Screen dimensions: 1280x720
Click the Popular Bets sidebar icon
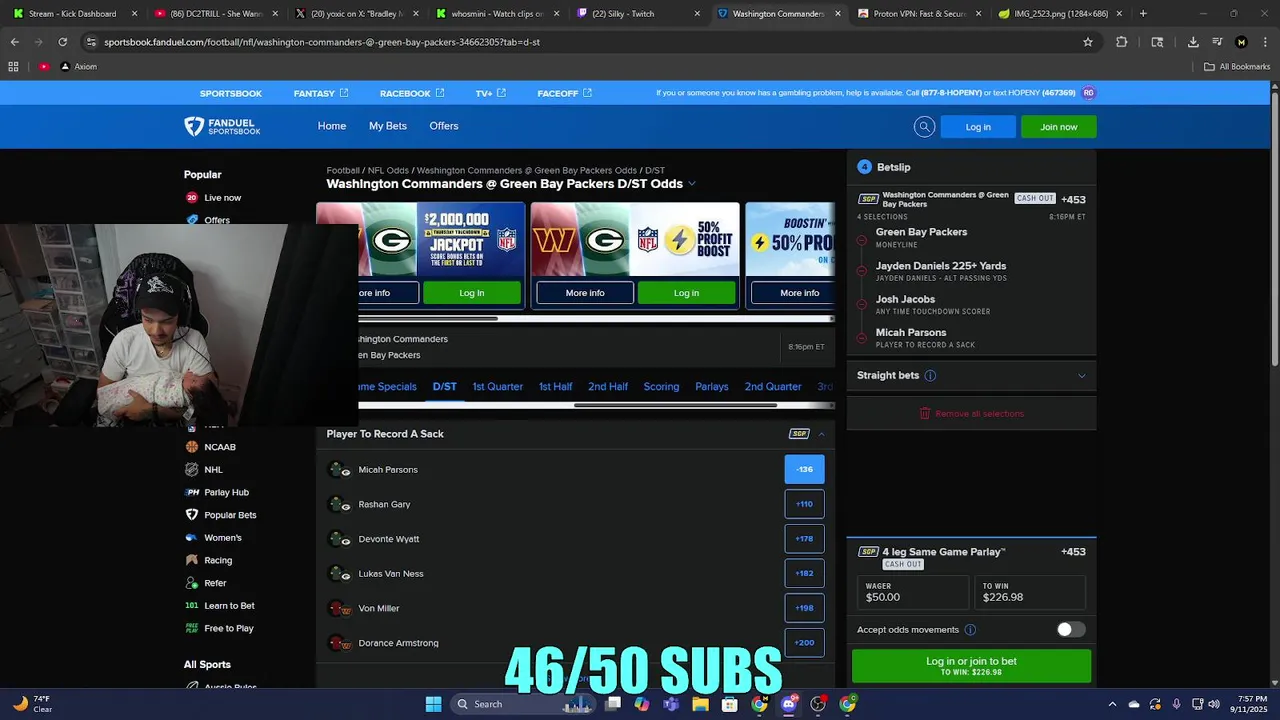pos(192,515)
